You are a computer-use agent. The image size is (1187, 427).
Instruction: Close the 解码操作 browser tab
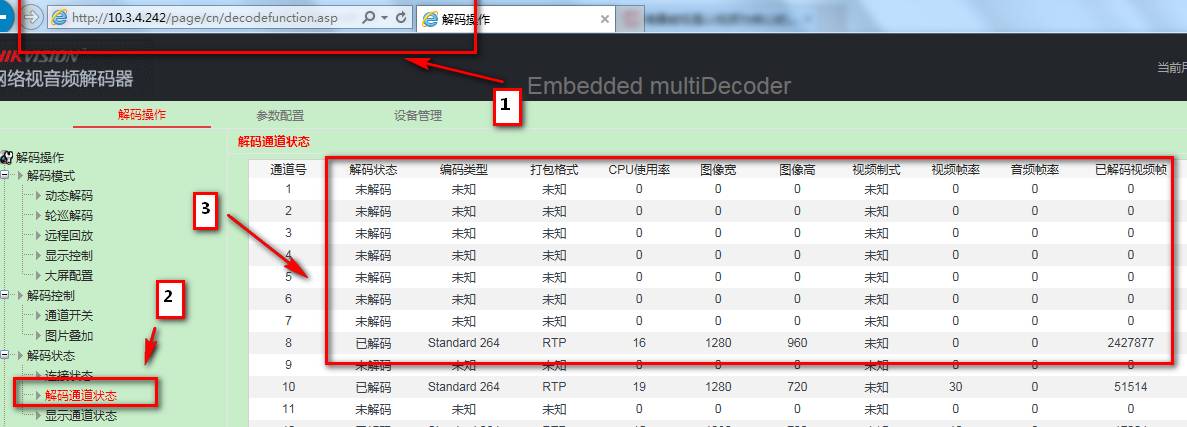pyautogui.click(x=605, y=18)
